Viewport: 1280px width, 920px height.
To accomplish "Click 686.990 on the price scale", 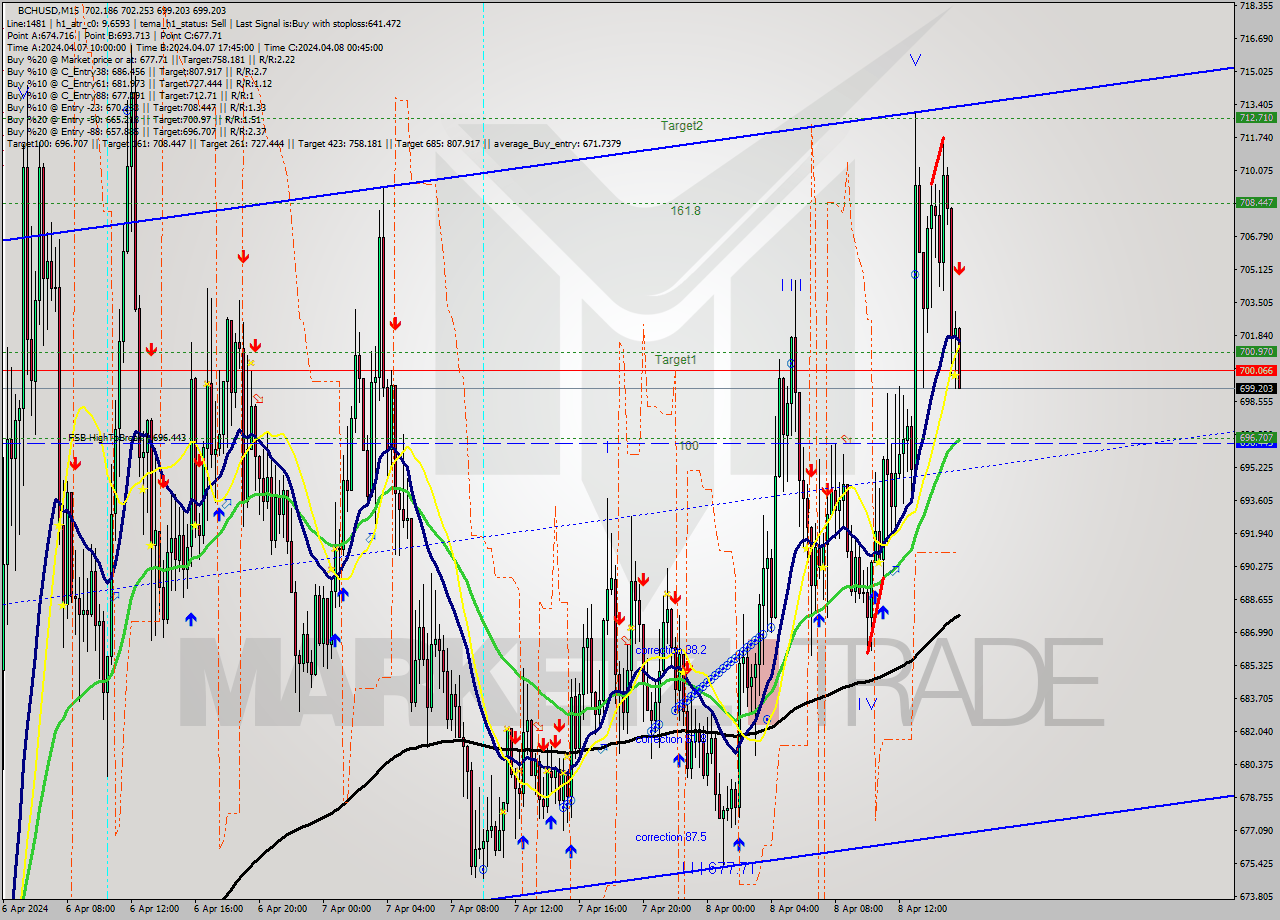I will [x=1256, y=633].
